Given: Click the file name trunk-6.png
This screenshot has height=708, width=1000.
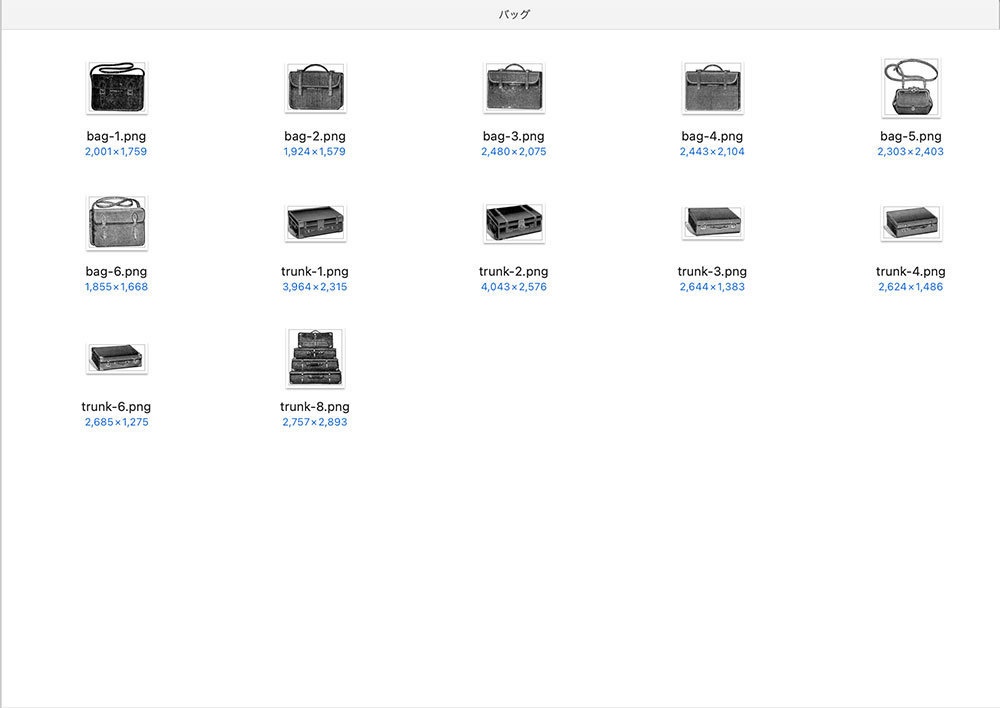Looking at the screenshot, I should point(116,406).
